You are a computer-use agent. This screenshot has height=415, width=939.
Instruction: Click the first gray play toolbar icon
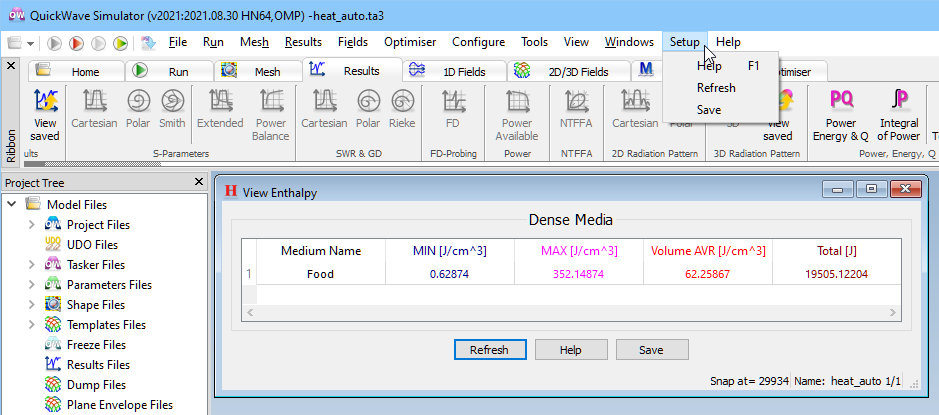point(54,43)
